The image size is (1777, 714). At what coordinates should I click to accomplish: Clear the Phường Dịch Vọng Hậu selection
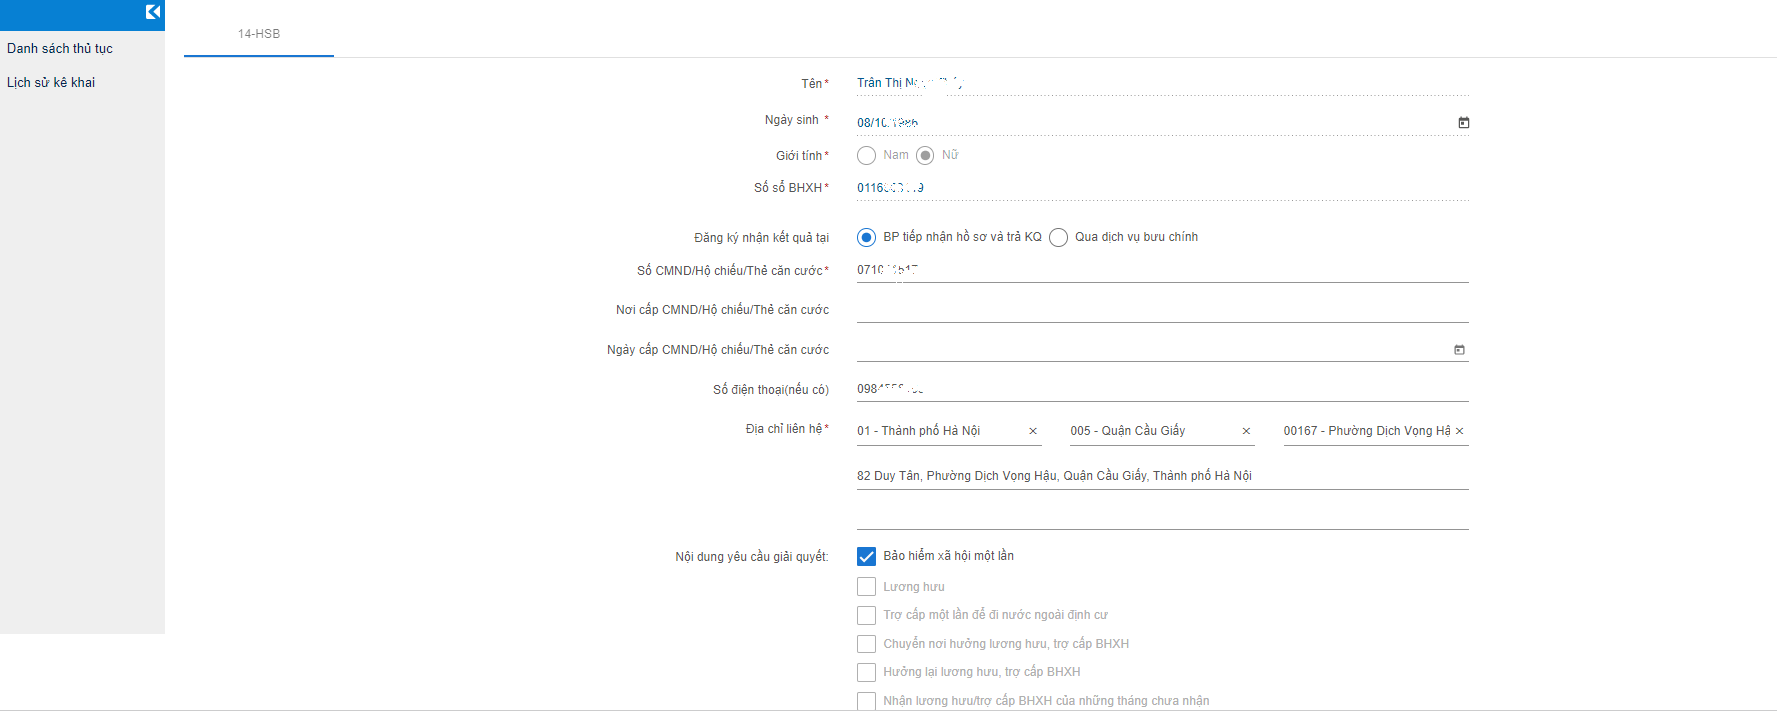pos(1459,431)
